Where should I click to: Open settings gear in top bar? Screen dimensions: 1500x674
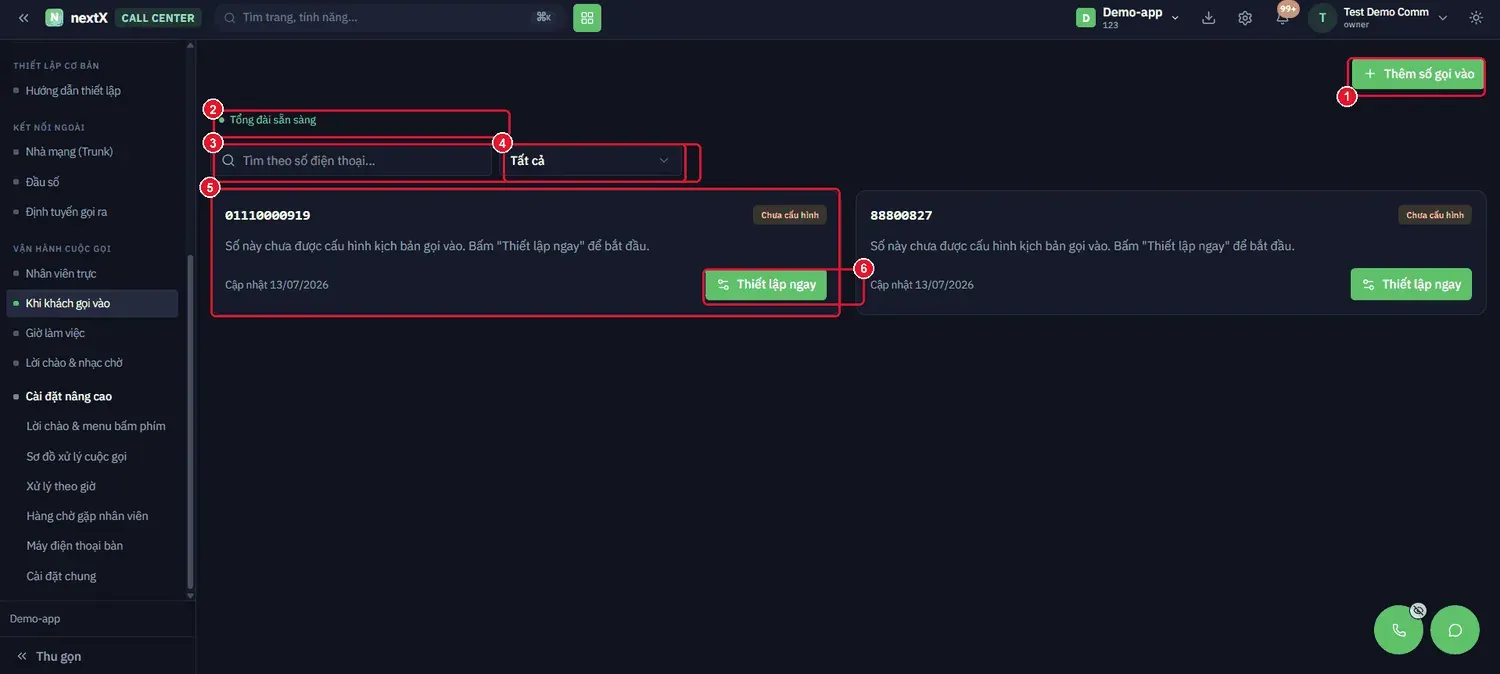click(x=1245, y=18)
